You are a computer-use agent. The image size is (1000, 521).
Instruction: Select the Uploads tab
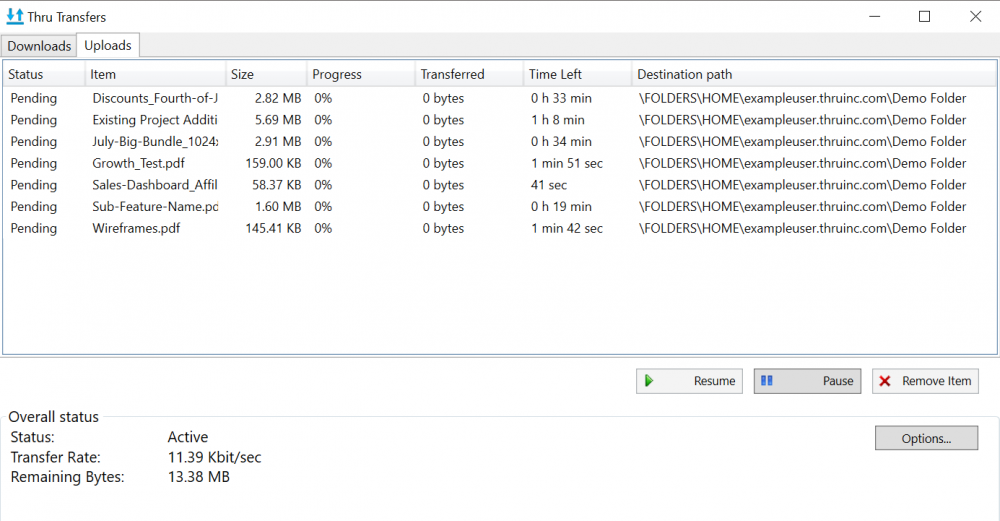(x=108, y=46)
